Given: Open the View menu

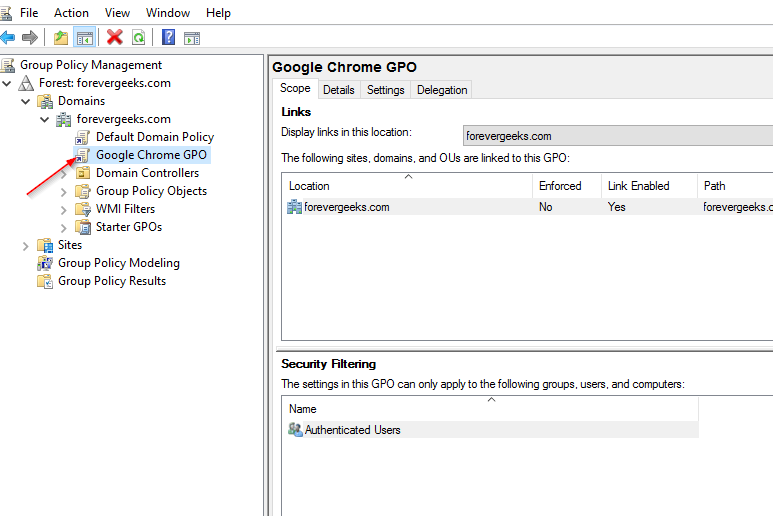Looking at the screenshot, I should tap(117, 13).
